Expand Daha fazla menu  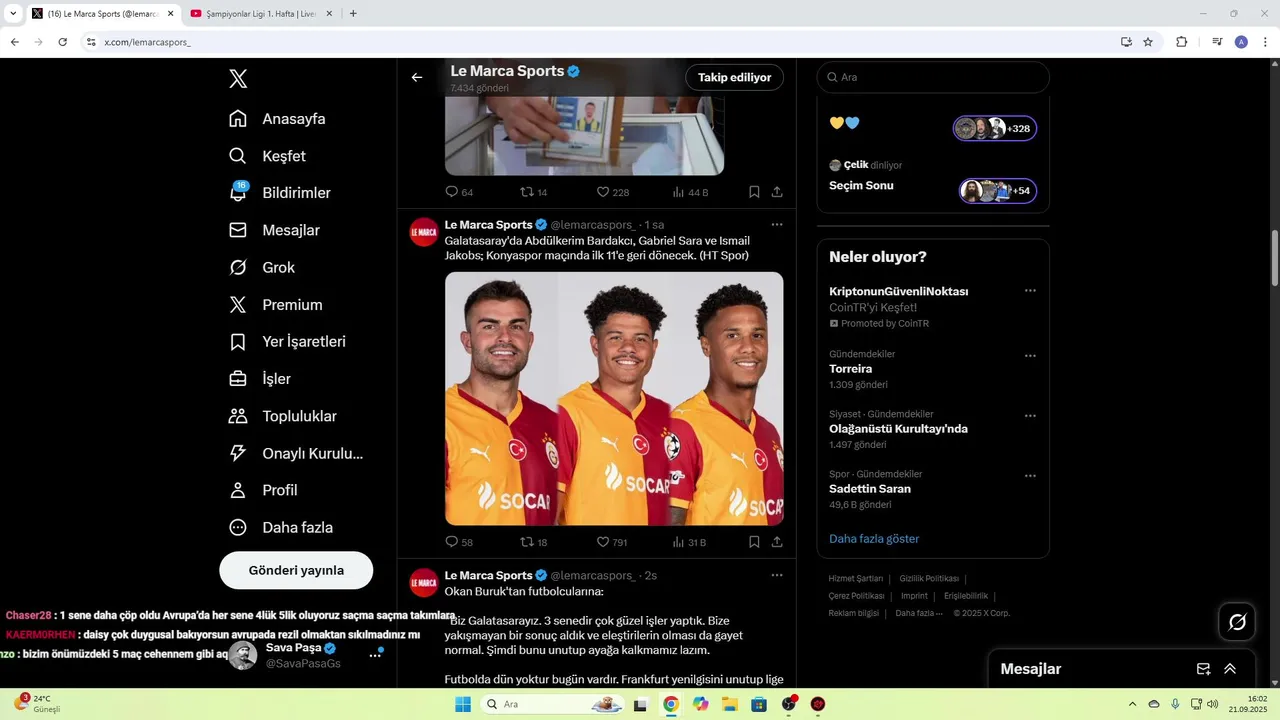click(281, 527)
